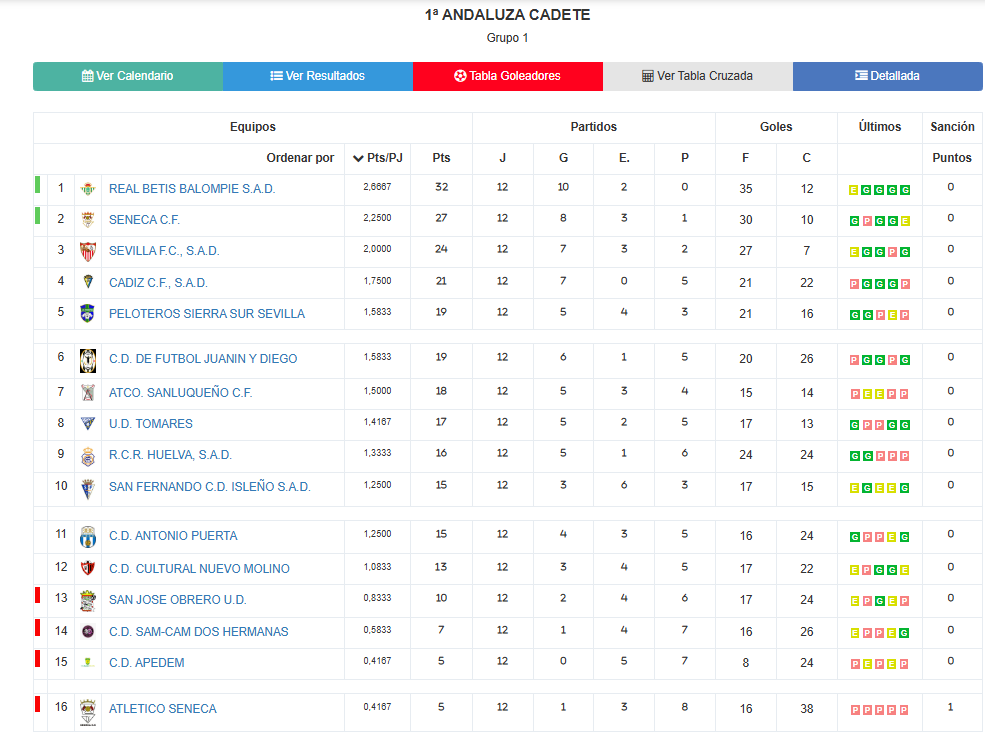Open C.D. APEDEM team link
985x734 pixels.
[x=146, y=662]
